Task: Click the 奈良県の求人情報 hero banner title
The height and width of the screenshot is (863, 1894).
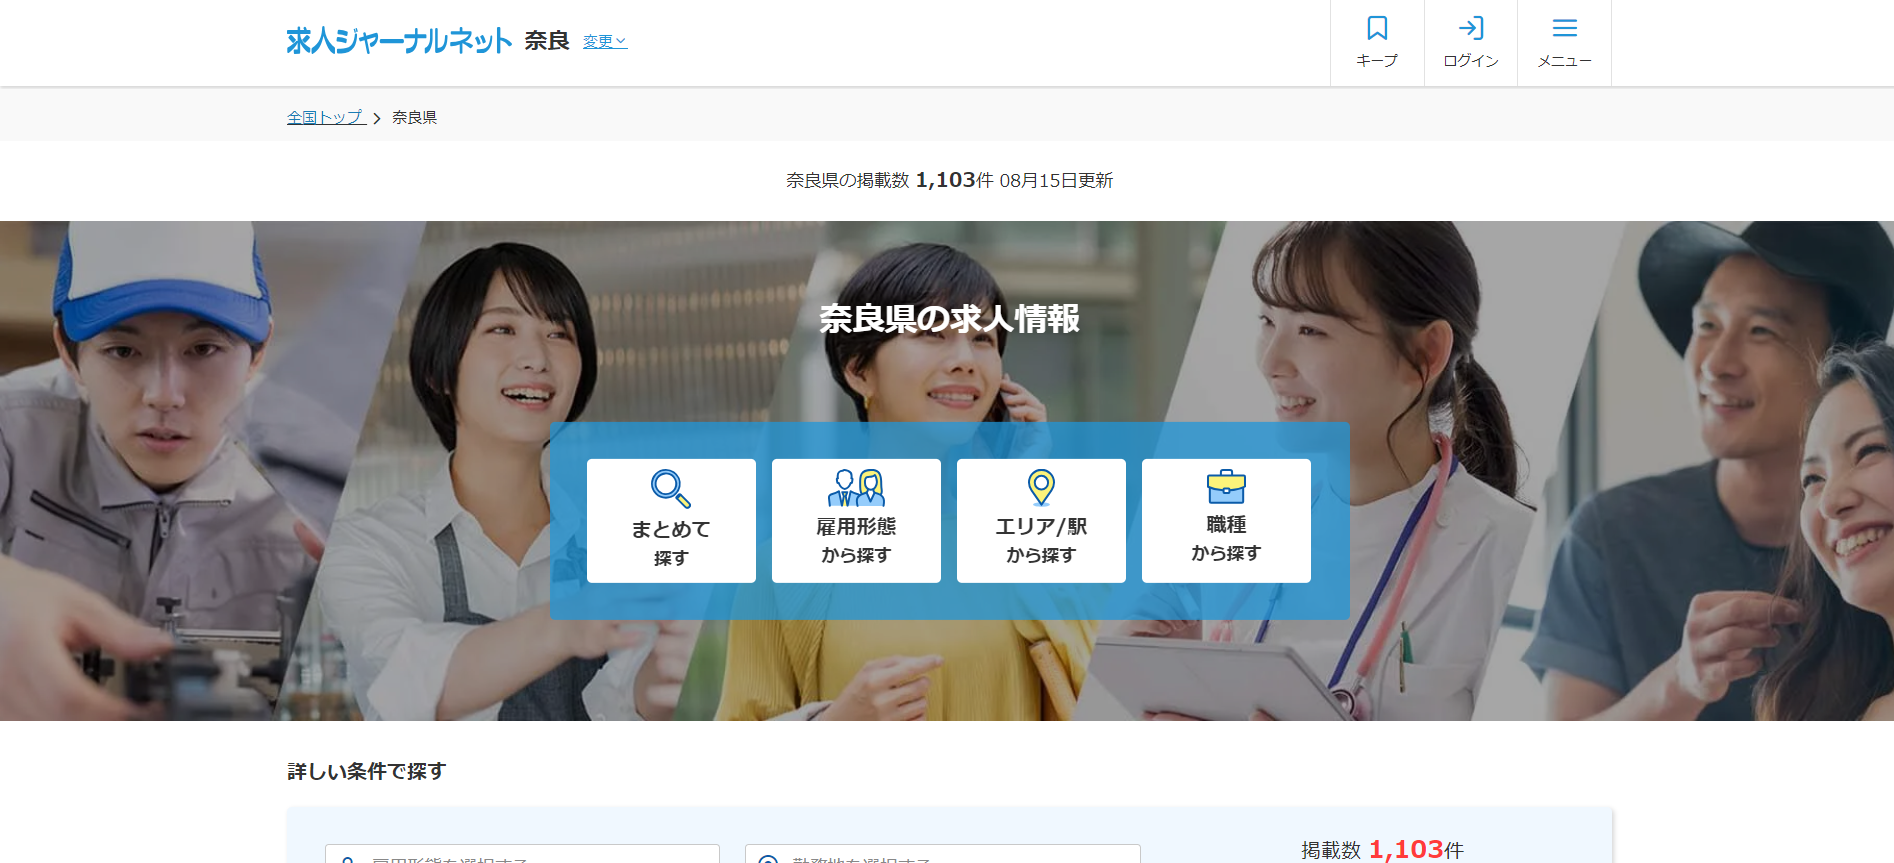Action: click(949, 319)
